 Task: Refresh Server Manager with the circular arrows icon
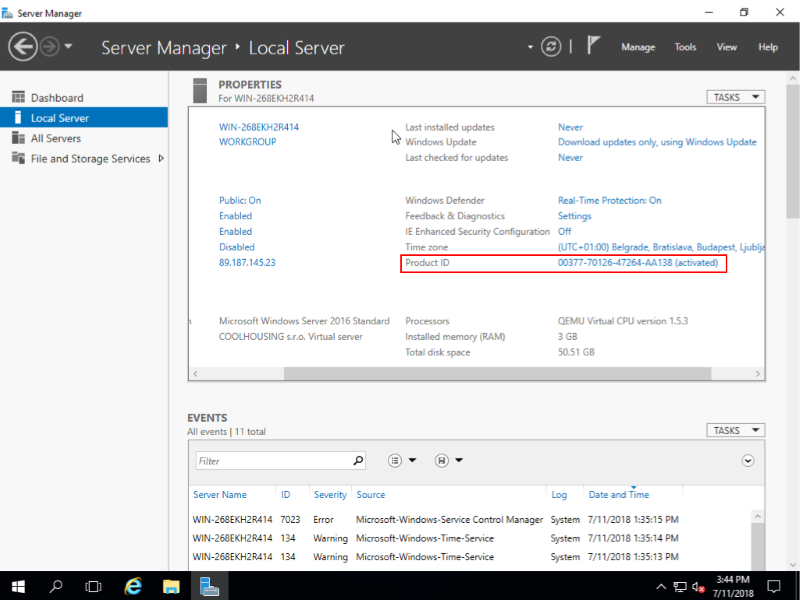(551, 47)
